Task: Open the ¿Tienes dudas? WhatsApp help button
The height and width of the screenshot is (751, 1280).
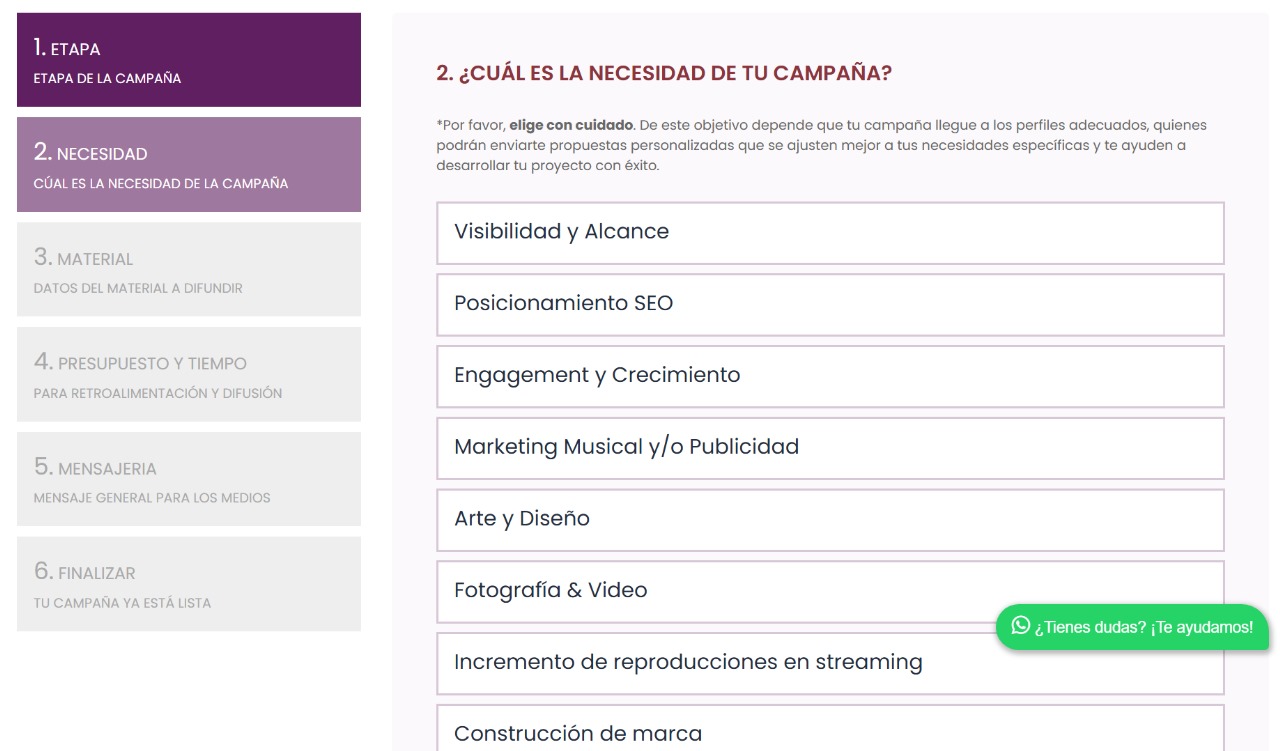Action: (x=1132, y=627)
